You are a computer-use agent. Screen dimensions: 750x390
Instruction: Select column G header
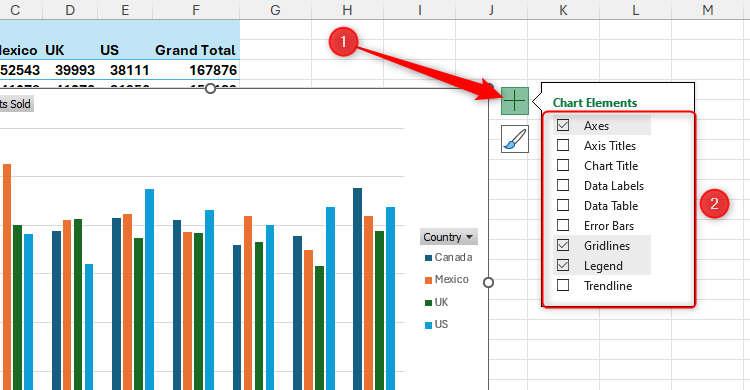pos(276,10)
